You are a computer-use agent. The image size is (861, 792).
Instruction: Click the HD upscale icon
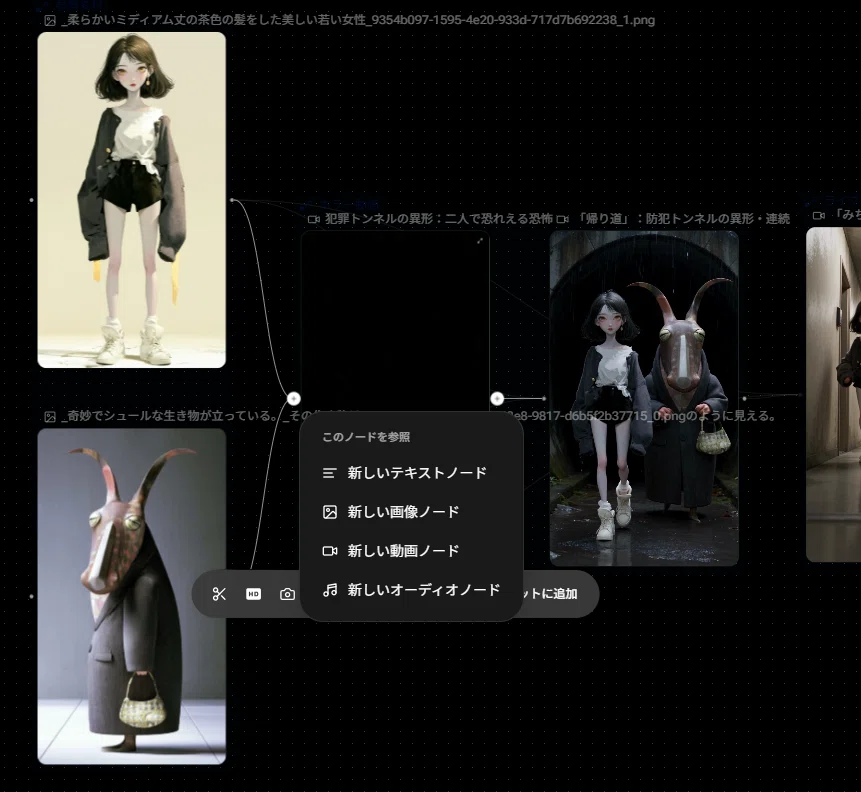253,594
